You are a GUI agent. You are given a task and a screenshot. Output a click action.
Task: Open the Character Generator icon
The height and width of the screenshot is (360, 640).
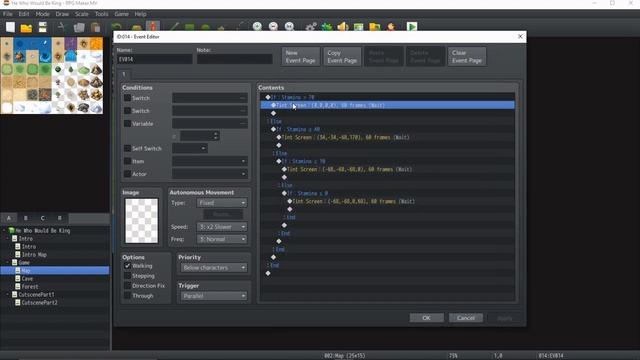391,27
